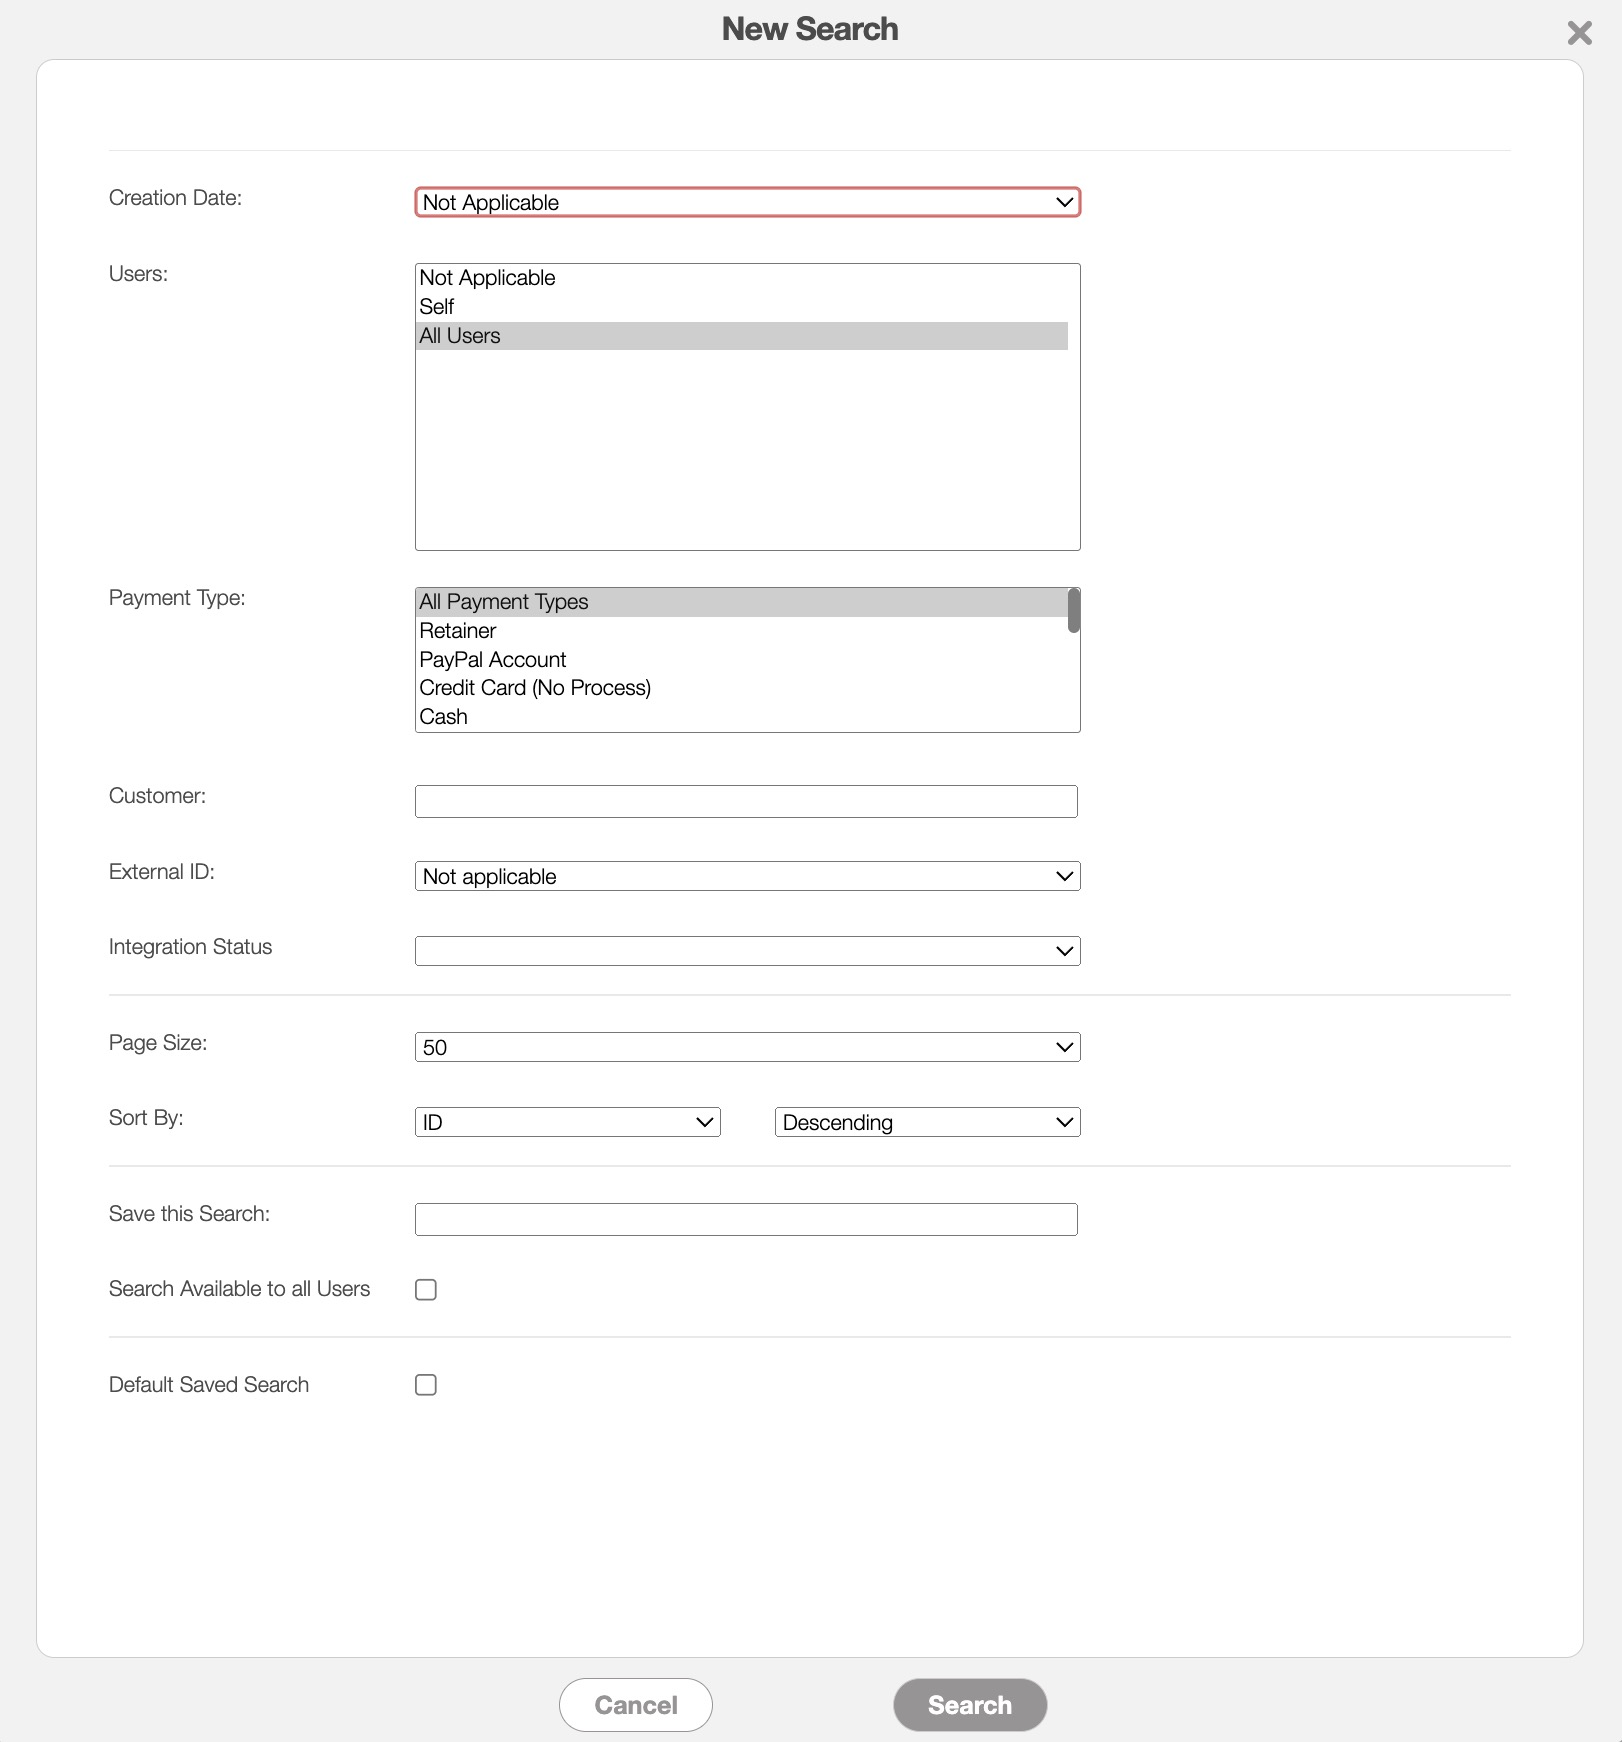Open the Integration Status dropdown
Viewport: 1622px width, 1742px height.
[747, 951]
